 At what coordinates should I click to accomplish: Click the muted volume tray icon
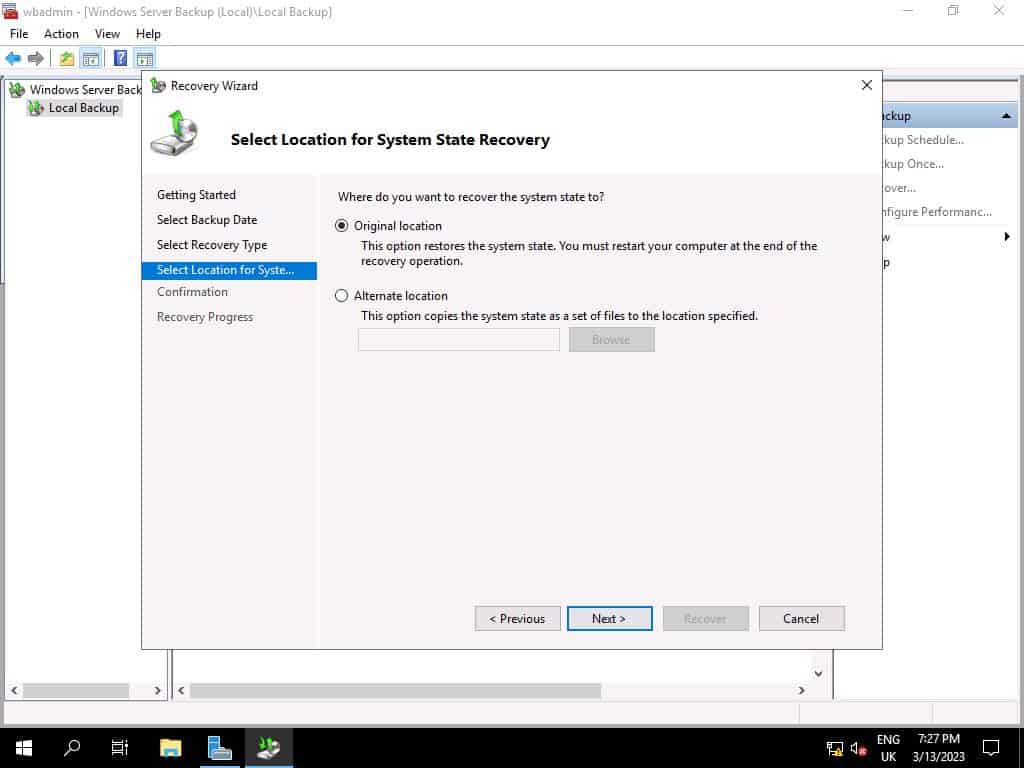[858, 748]
